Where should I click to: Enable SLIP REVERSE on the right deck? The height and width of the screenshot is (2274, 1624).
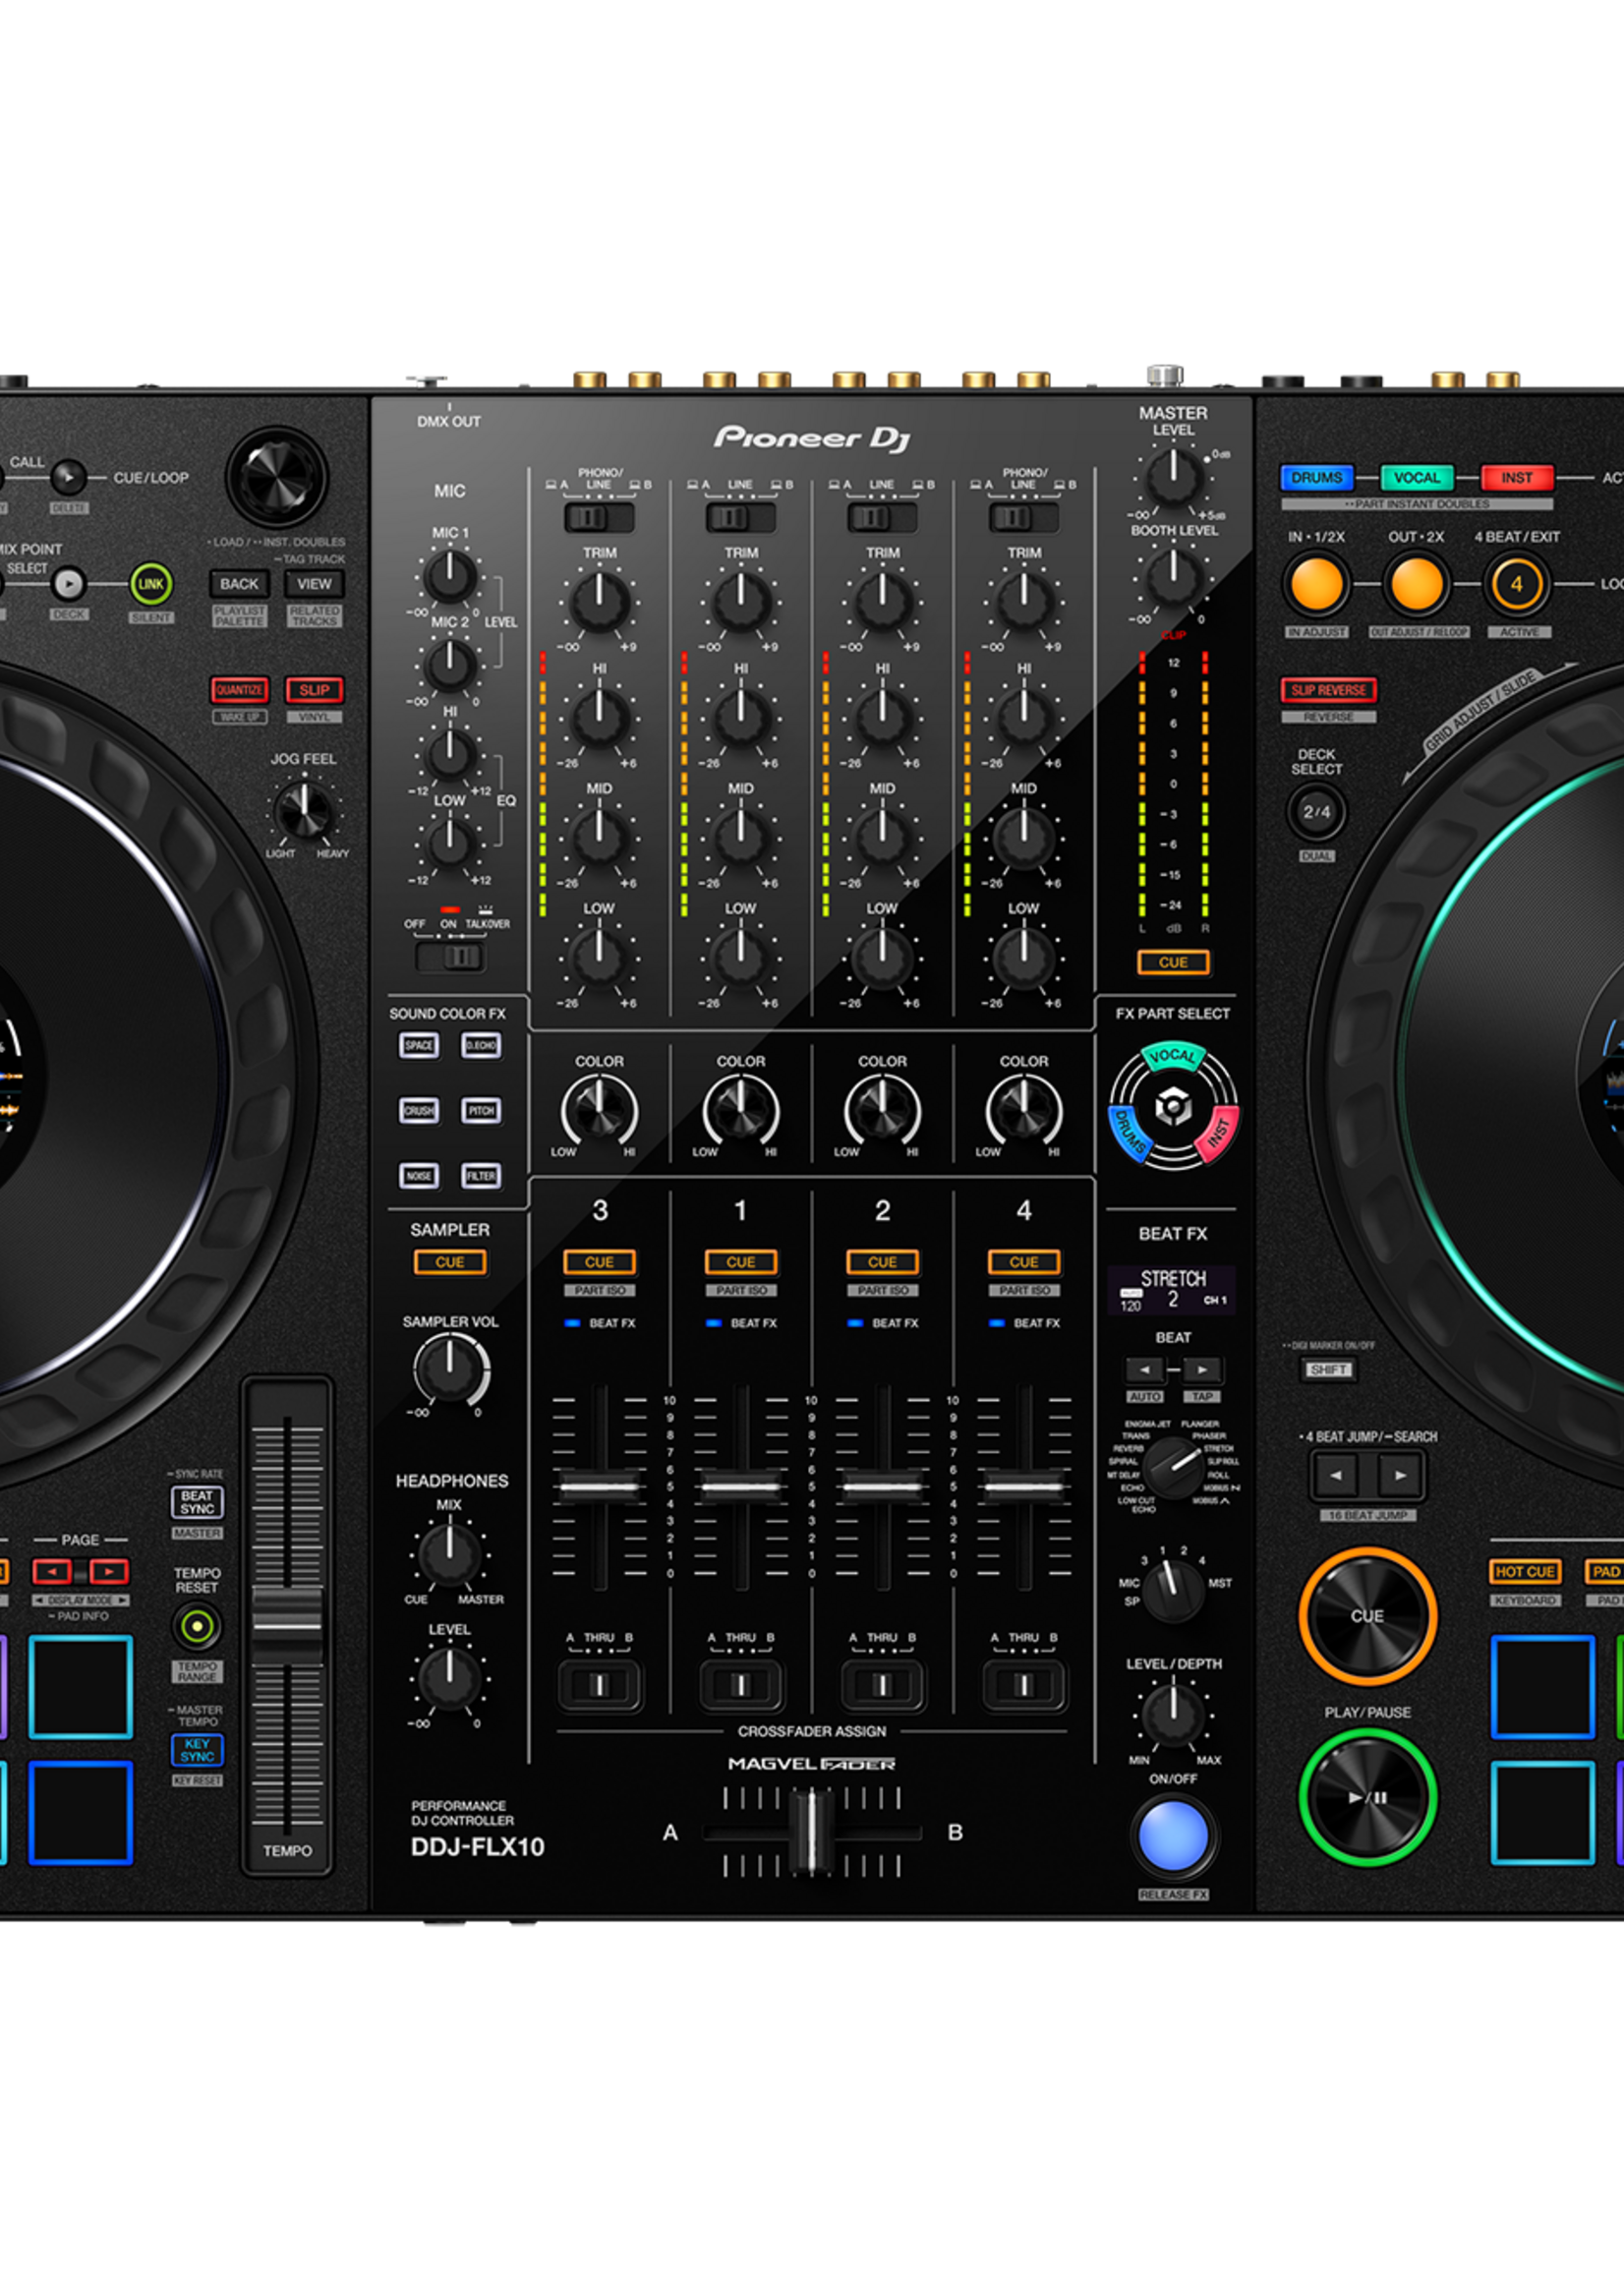pos(1328,690)
